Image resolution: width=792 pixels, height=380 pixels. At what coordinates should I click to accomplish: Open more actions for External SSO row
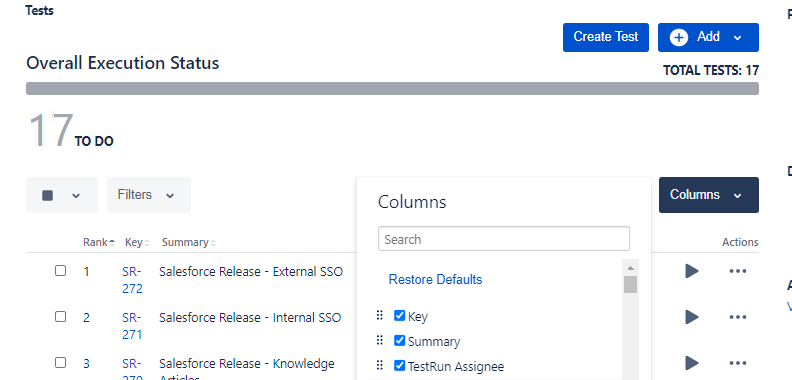[738, 271]
